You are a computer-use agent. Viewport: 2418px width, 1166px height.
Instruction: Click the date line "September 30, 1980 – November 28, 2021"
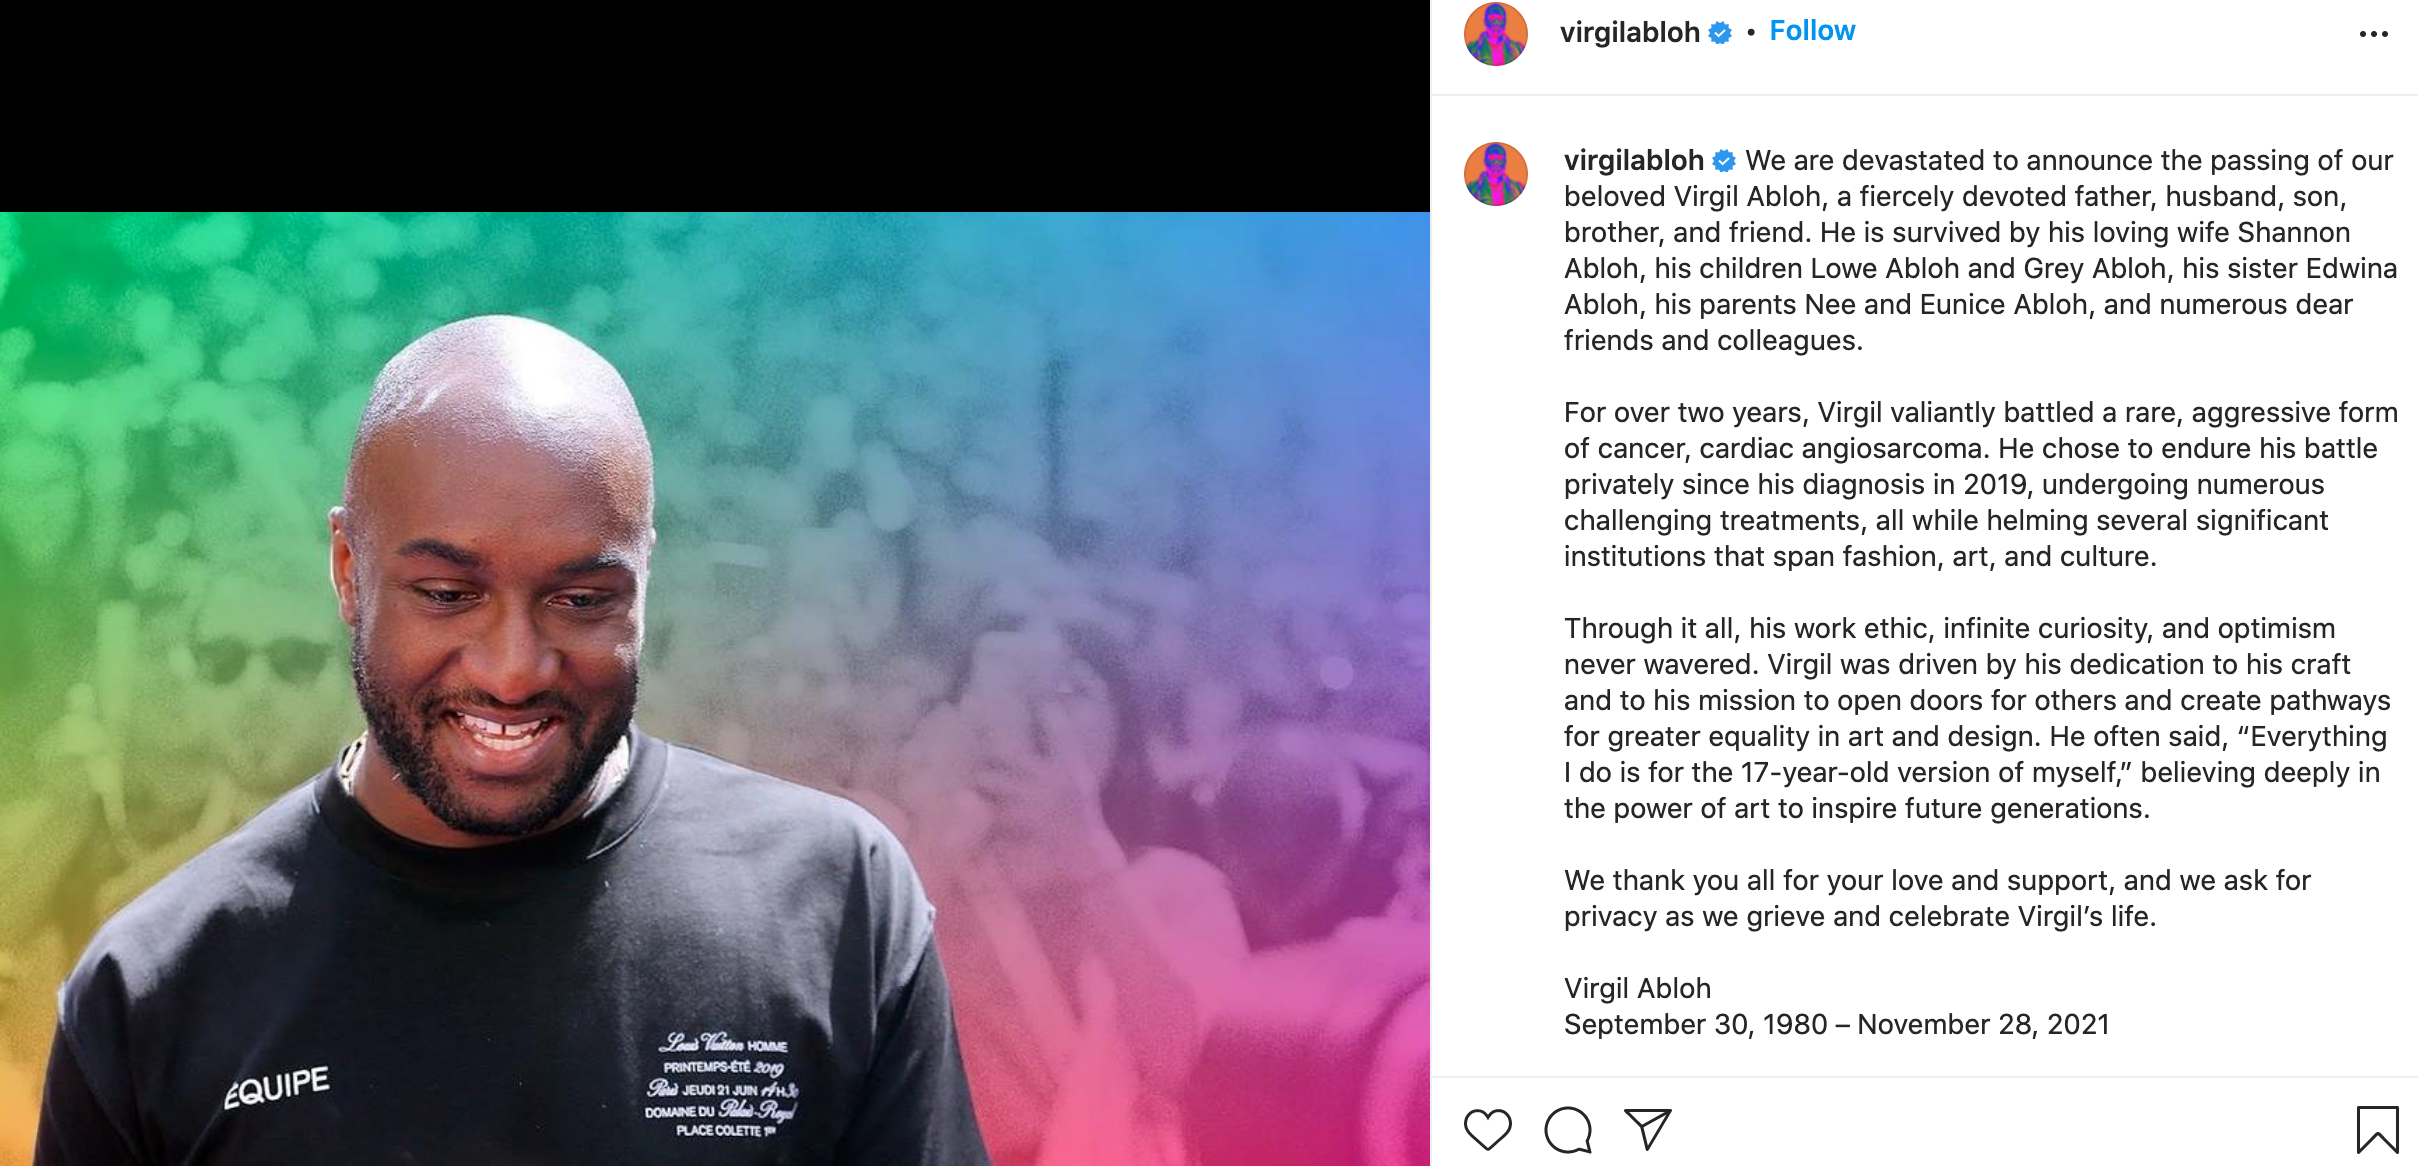point(1836,1024)
